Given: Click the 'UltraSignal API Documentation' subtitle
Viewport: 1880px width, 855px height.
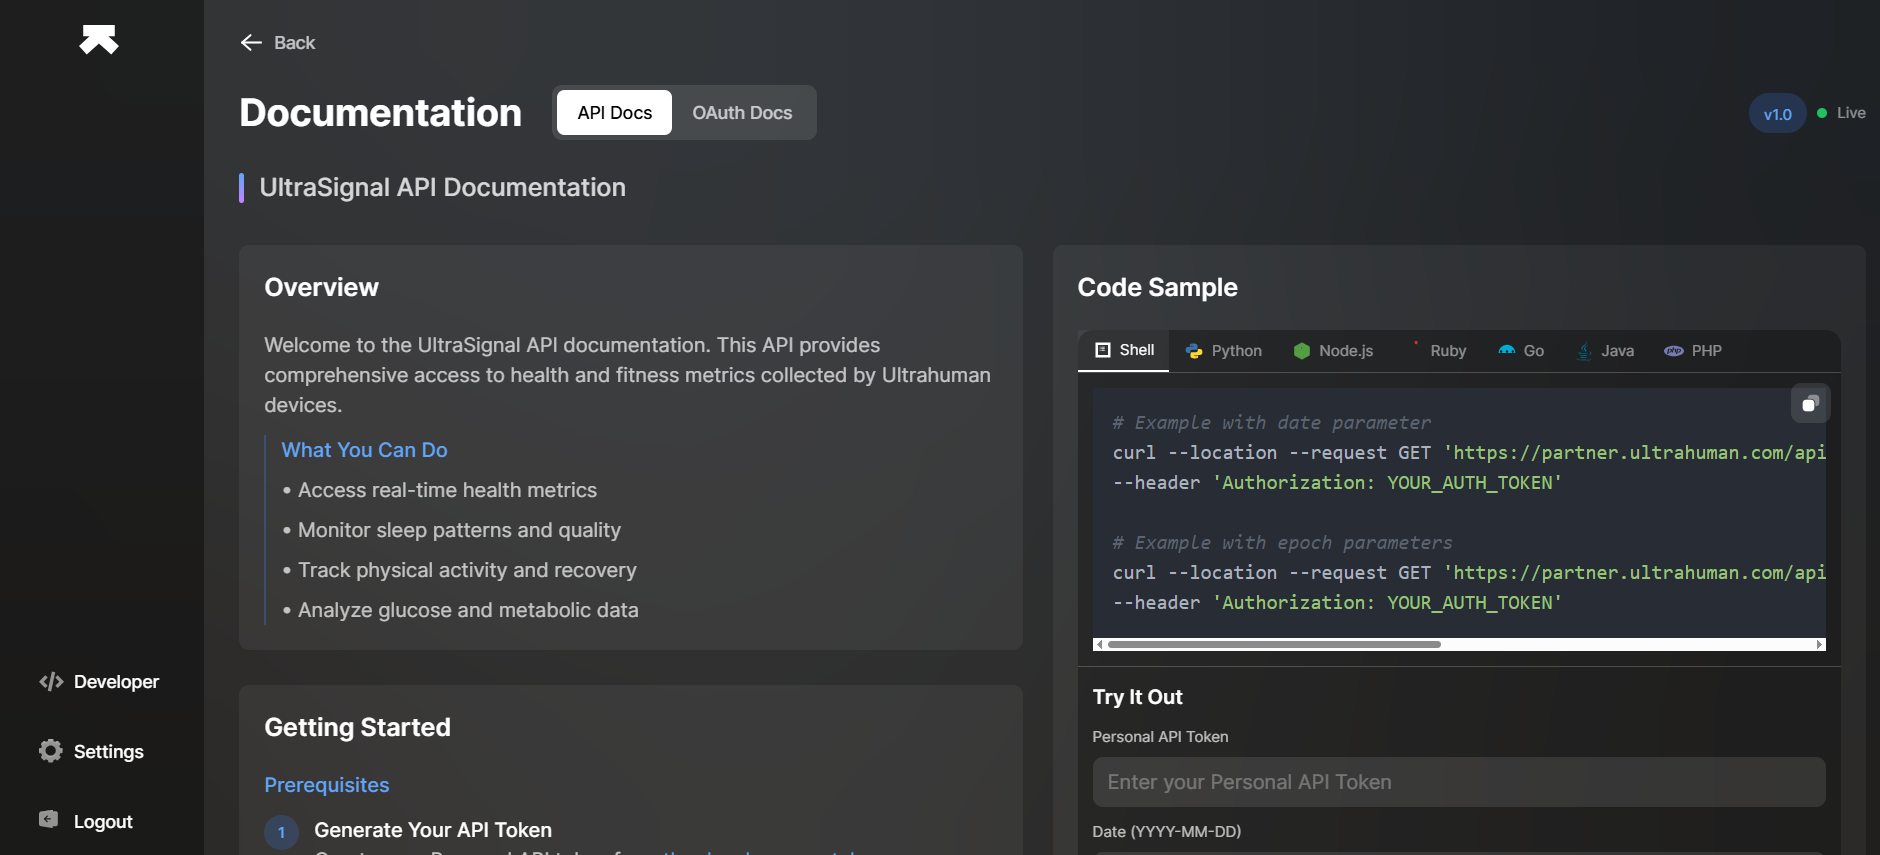Looking at the screenshot, I should point(442,187).
